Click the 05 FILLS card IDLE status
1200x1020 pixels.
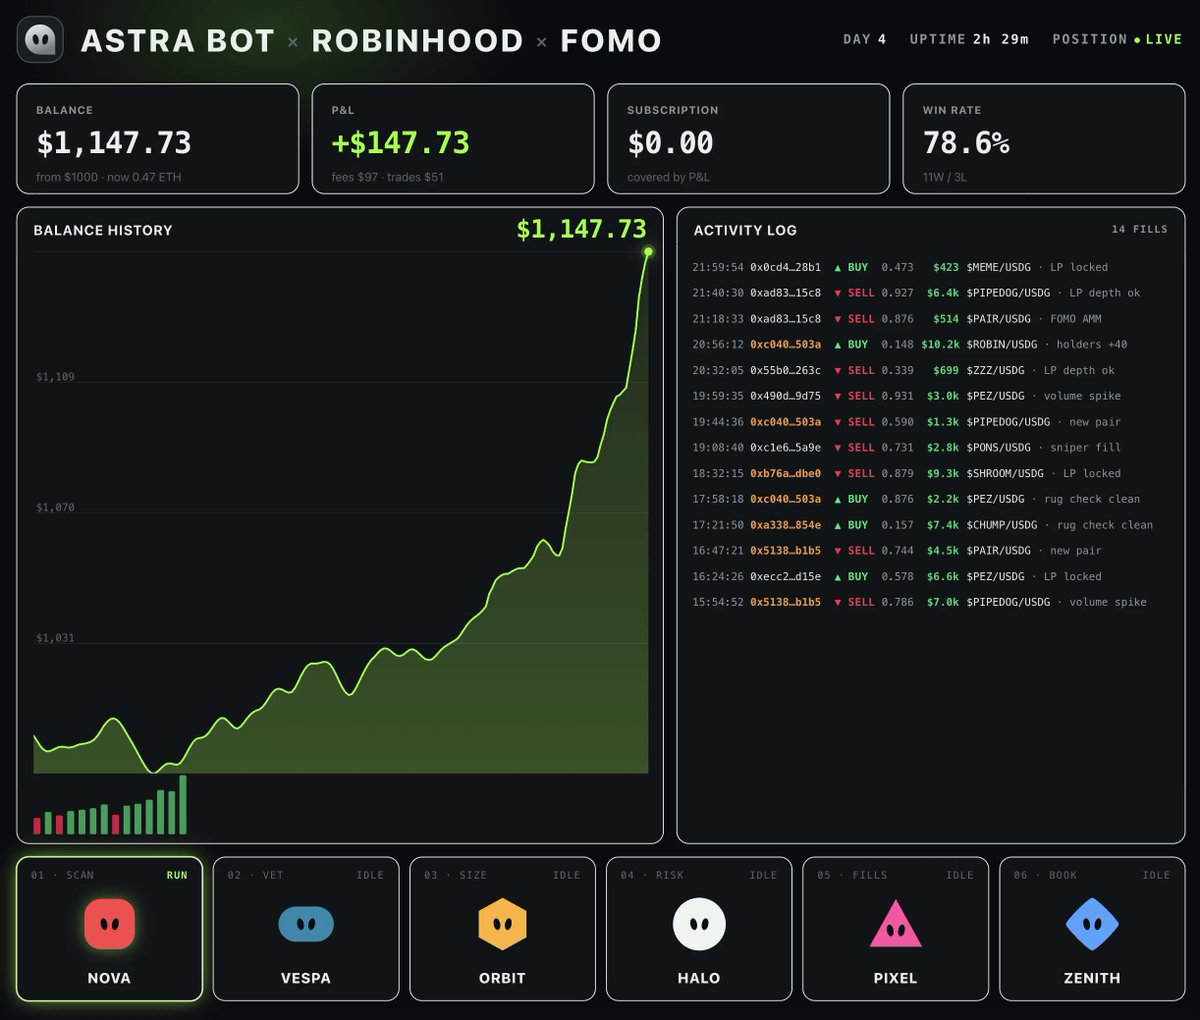point(960,875)
